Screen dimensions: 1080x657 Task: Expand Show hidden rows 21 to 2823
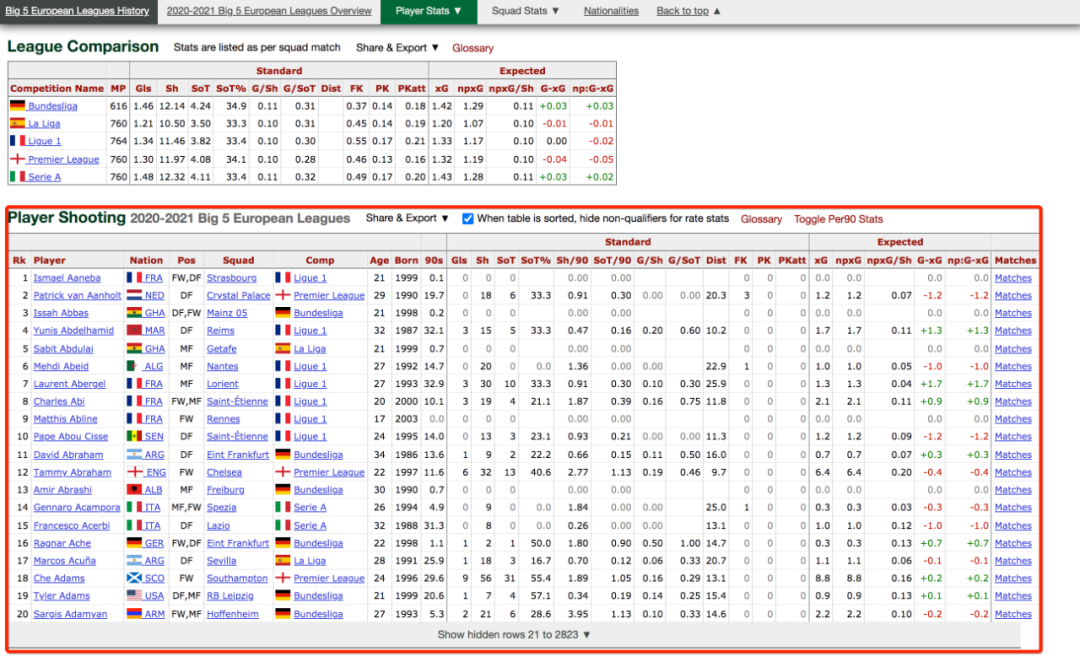pos(514,635)
